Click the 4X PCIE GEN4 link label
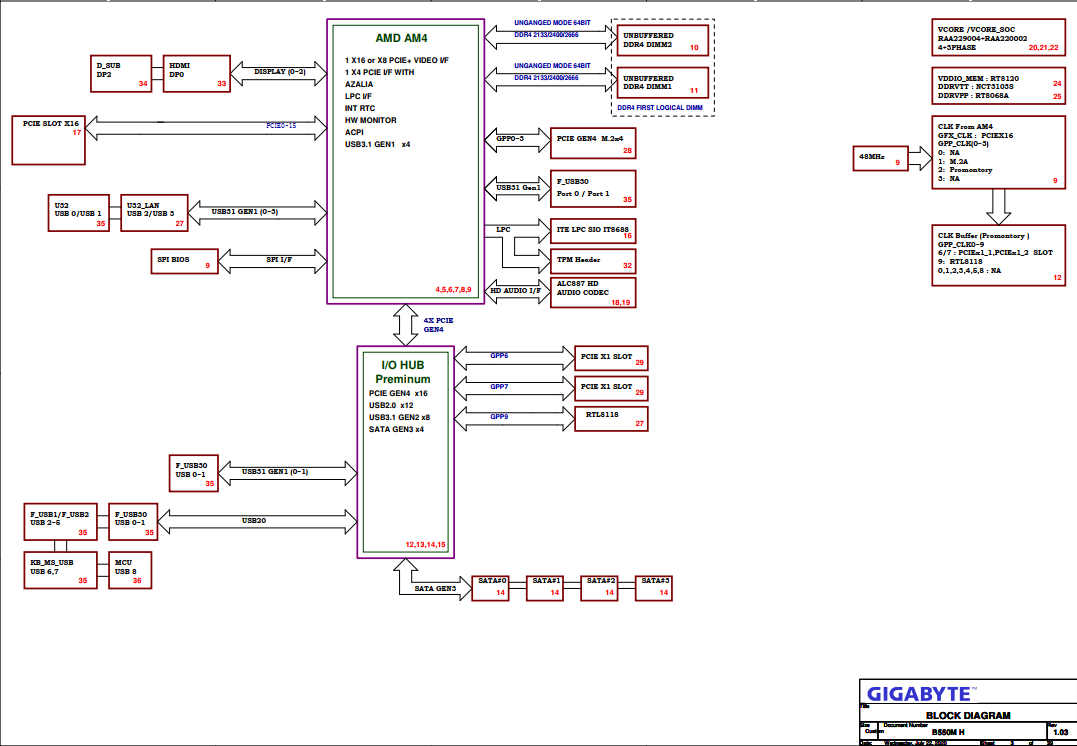Image resolution: width=1077 pixels, height=746 pixels. click(438, 325)
